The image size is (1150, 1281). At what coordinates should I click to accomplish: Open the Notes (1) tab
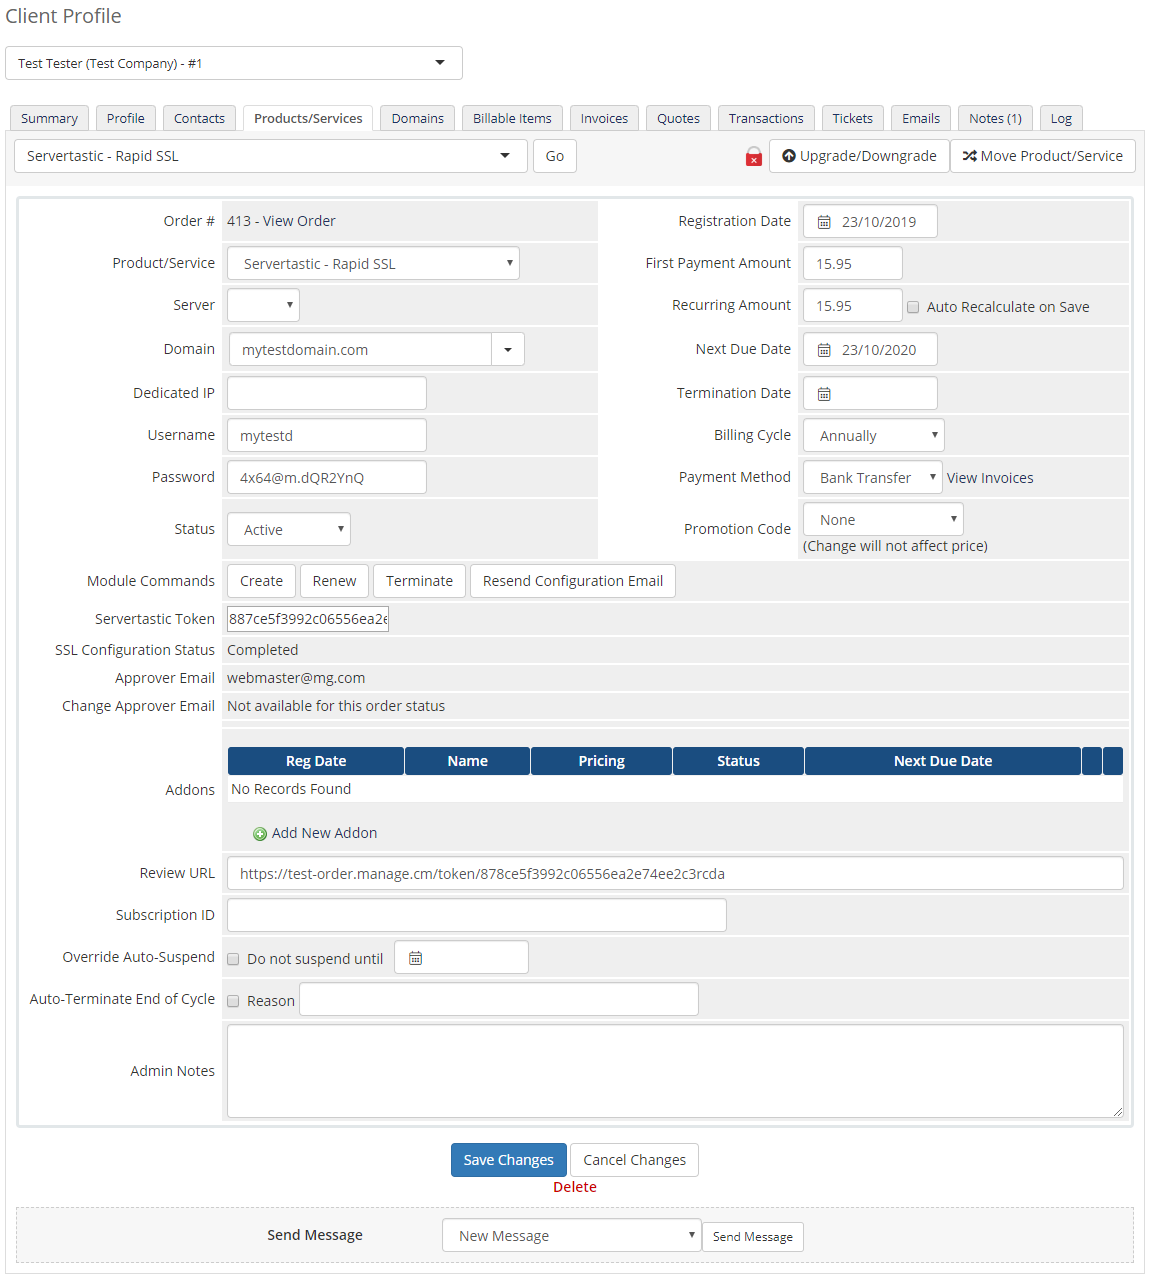(995, 118)
